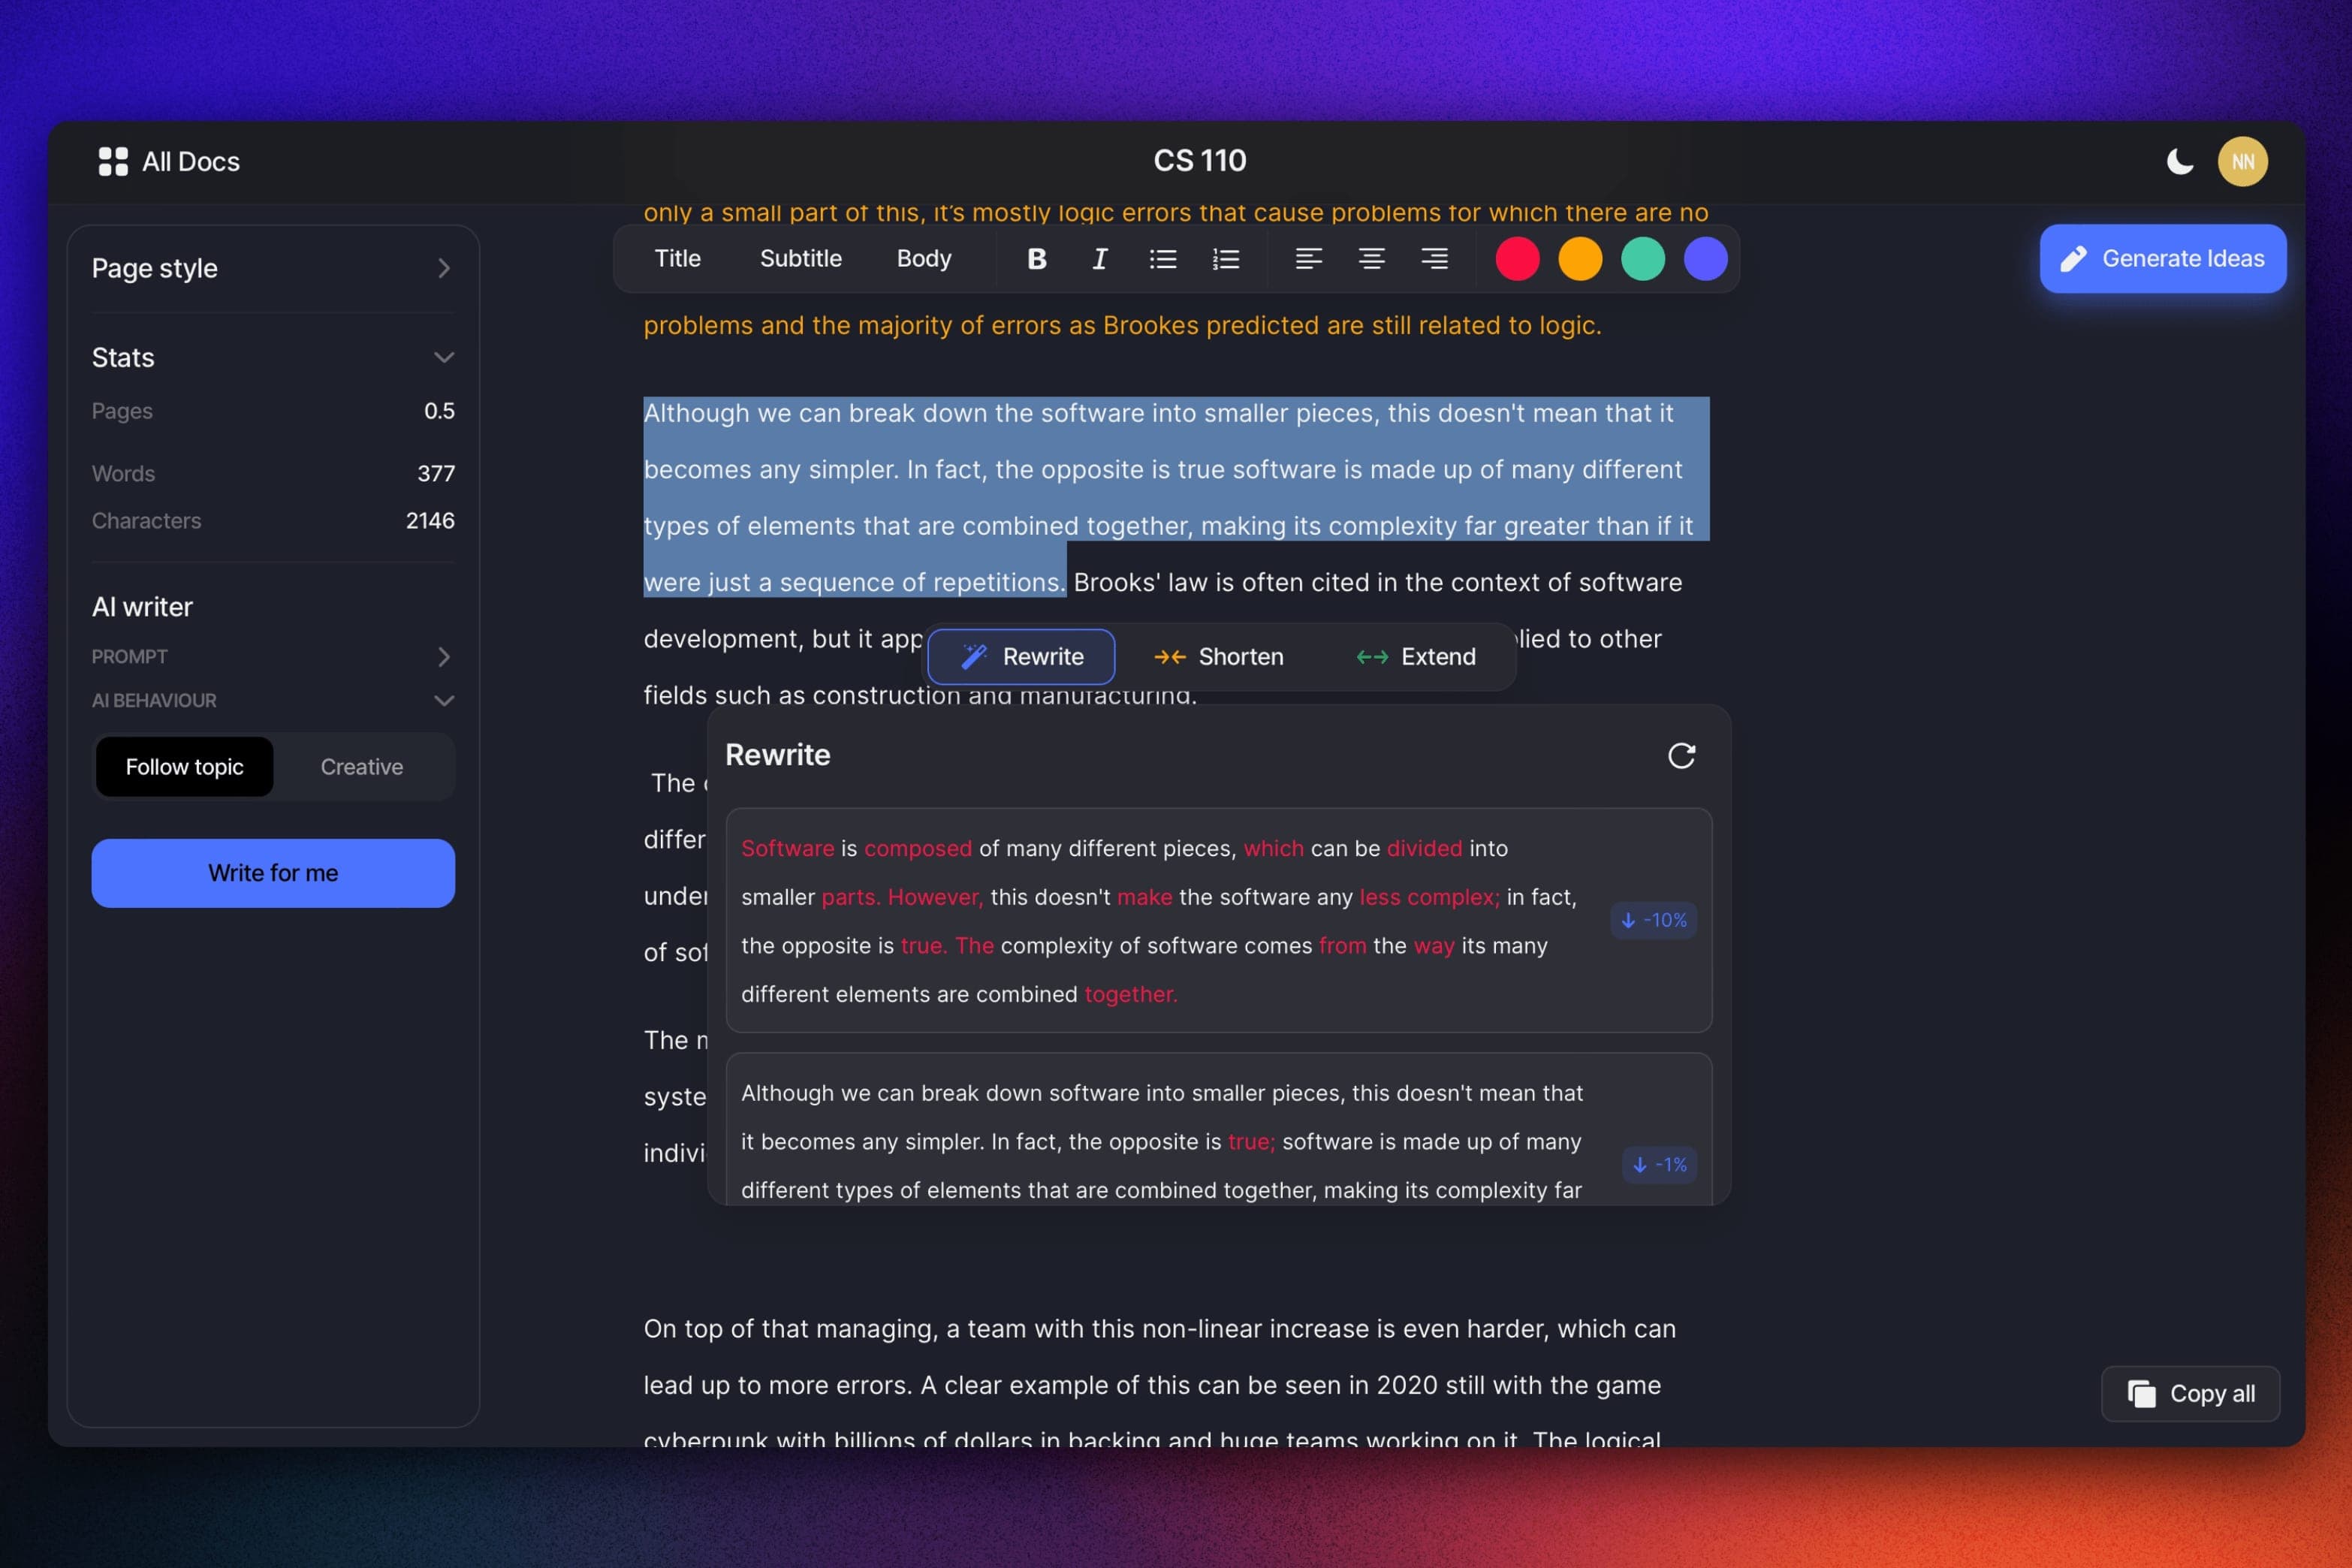Click the Rewrite magic wand button

click(x=1021, y=657)
